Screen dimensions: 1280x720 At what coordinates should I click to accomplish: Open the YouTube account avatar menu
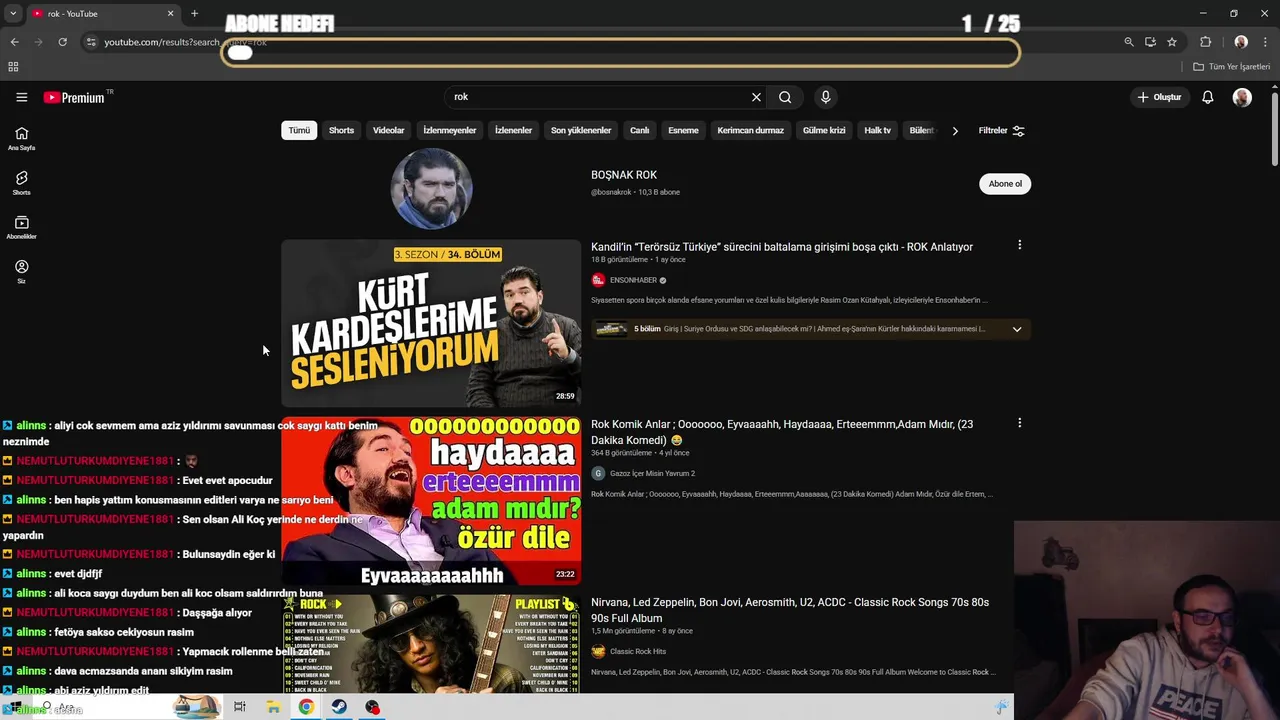(x=1242, y=97)
